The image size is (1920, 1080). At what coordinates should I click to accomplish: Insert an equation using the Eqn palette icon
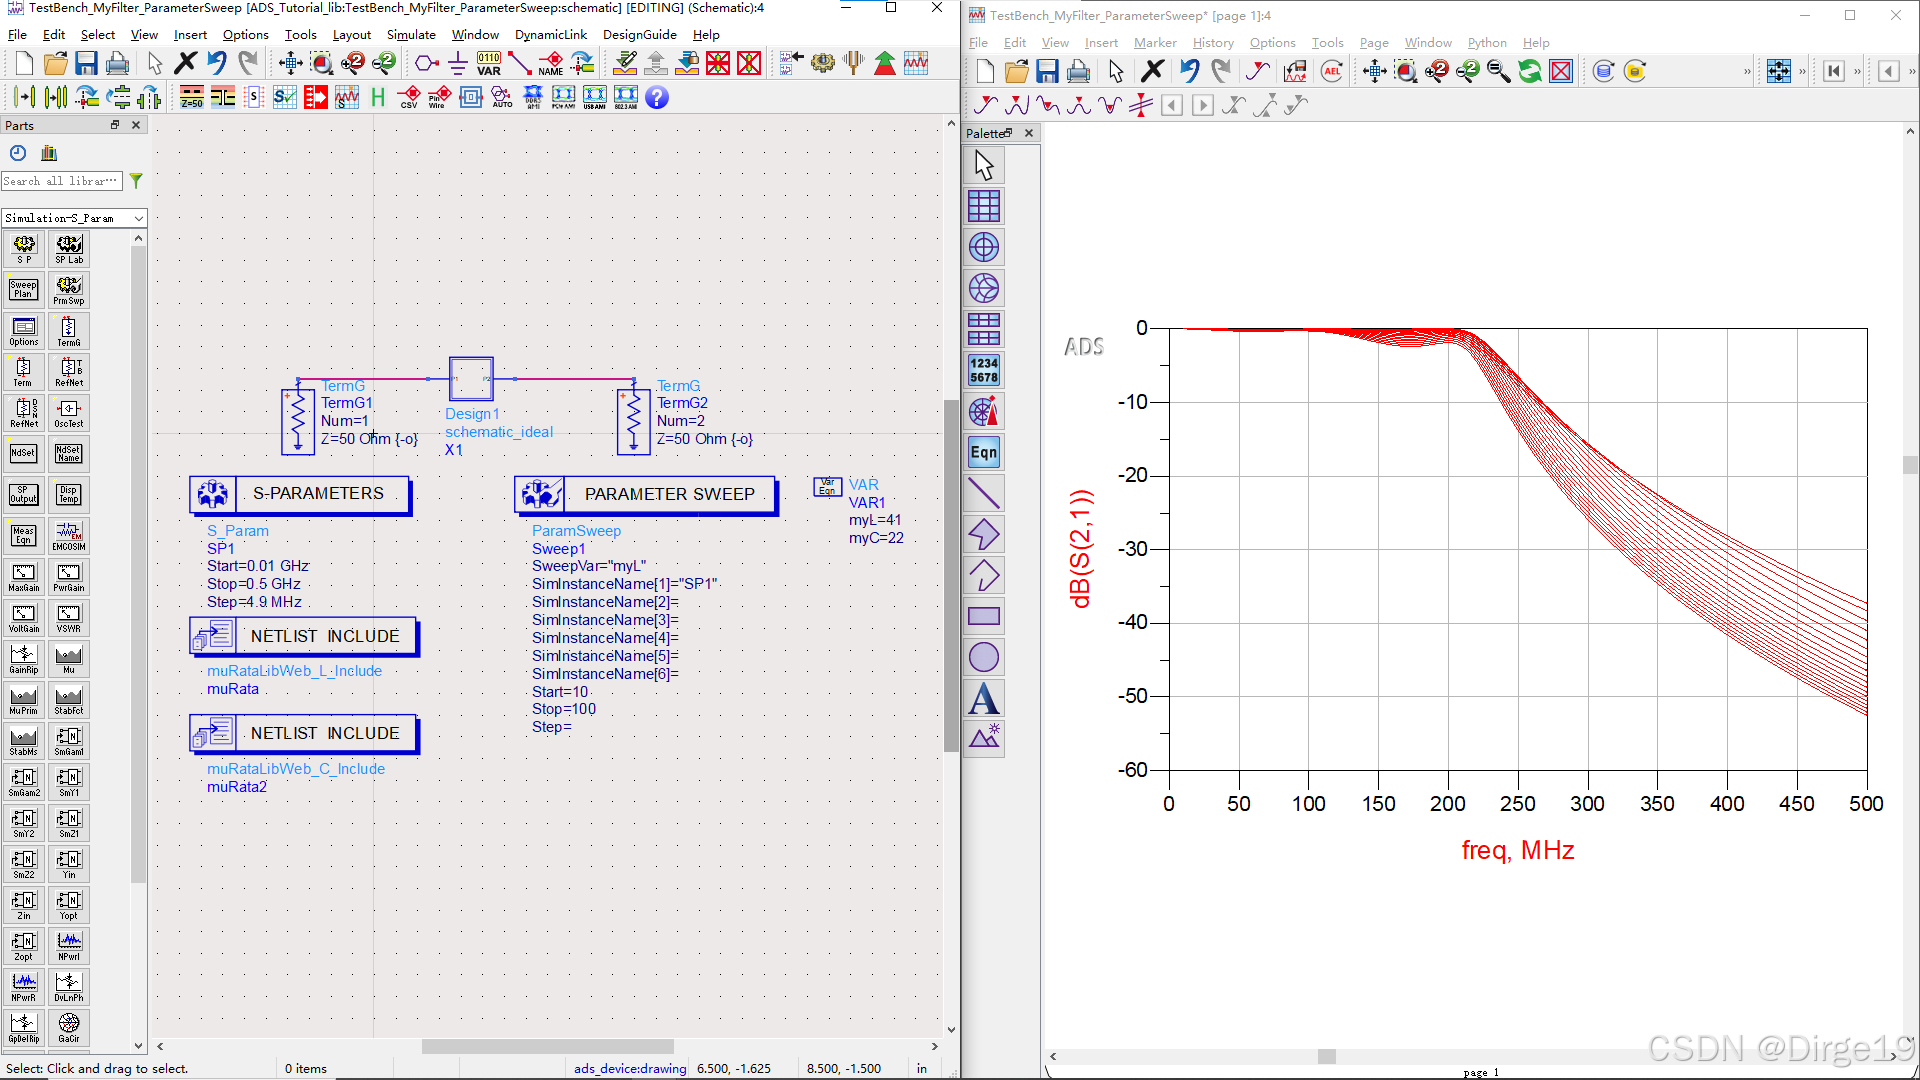[984, 452]
